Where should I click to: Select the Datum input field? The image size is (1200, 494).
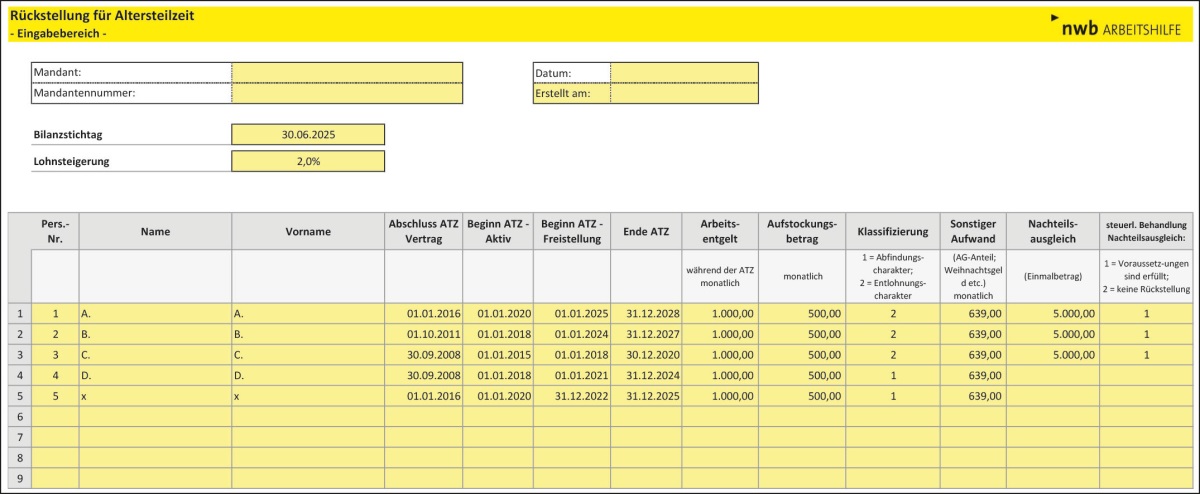684,72
